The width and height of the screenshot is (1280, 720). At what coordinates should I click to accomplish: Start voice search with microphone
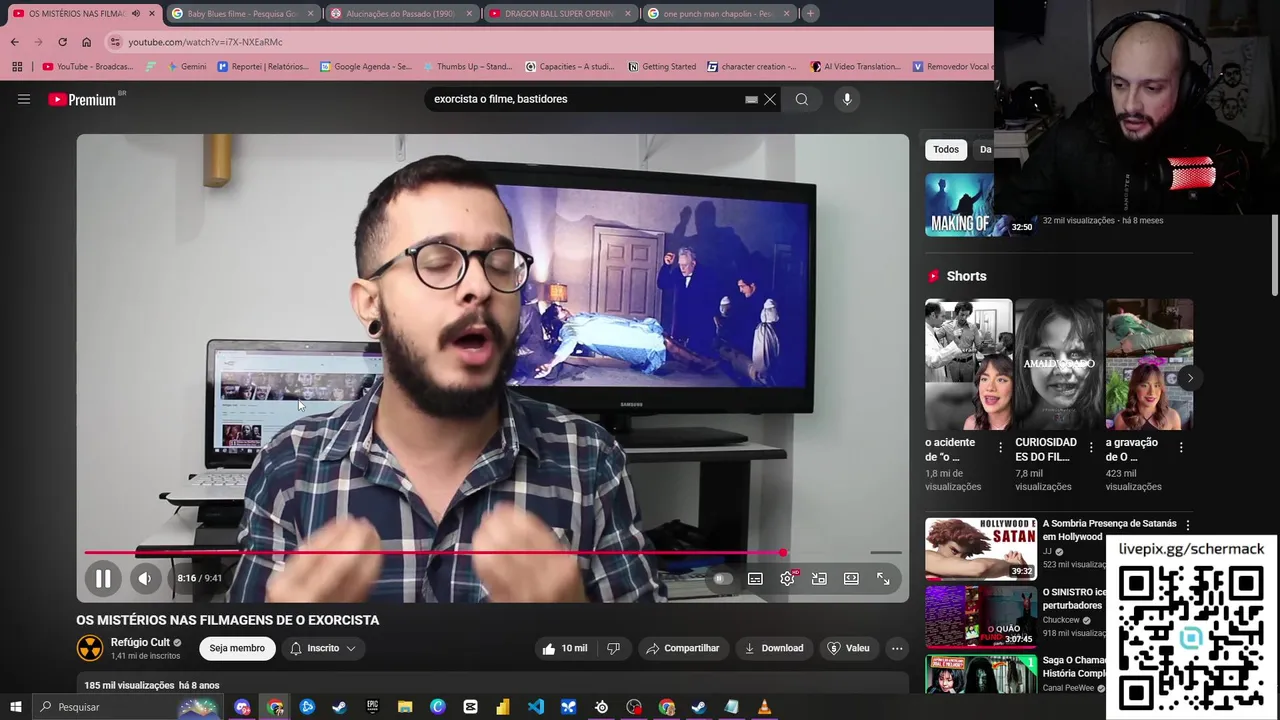click(x=847, y=99)
